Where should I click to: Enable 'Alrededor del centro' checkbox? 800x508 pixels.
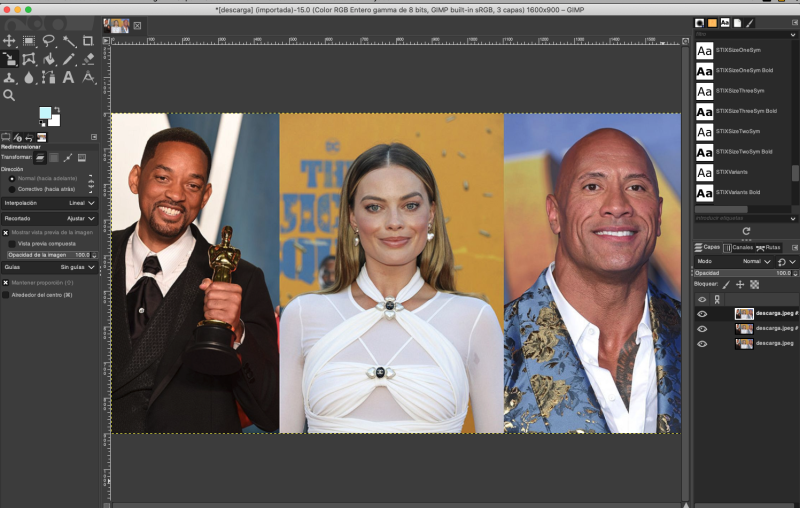tap(5, 295)
